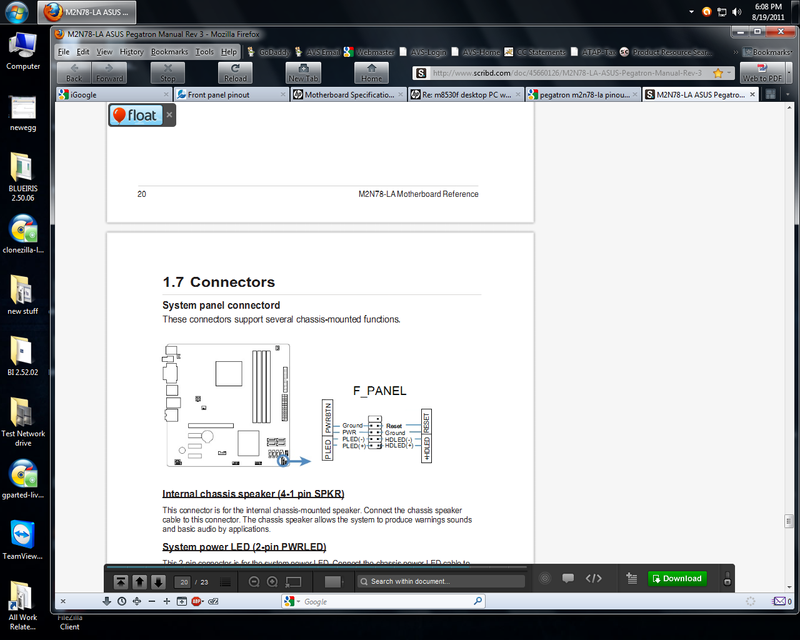Click the volume speaker icon in system tray
The image size is (800, 640).
736,12
